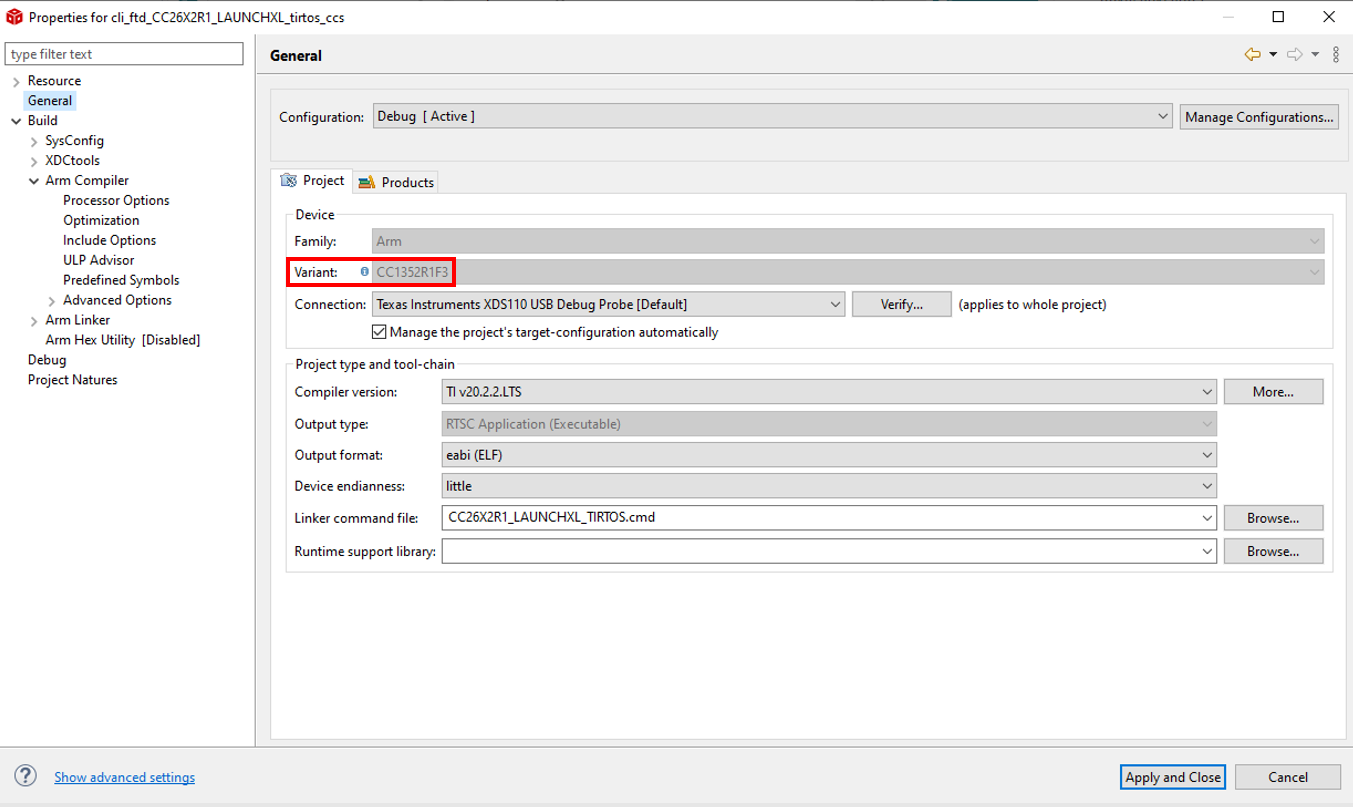
Task: Expand the Resource tree node
Action: coord(16,81)
